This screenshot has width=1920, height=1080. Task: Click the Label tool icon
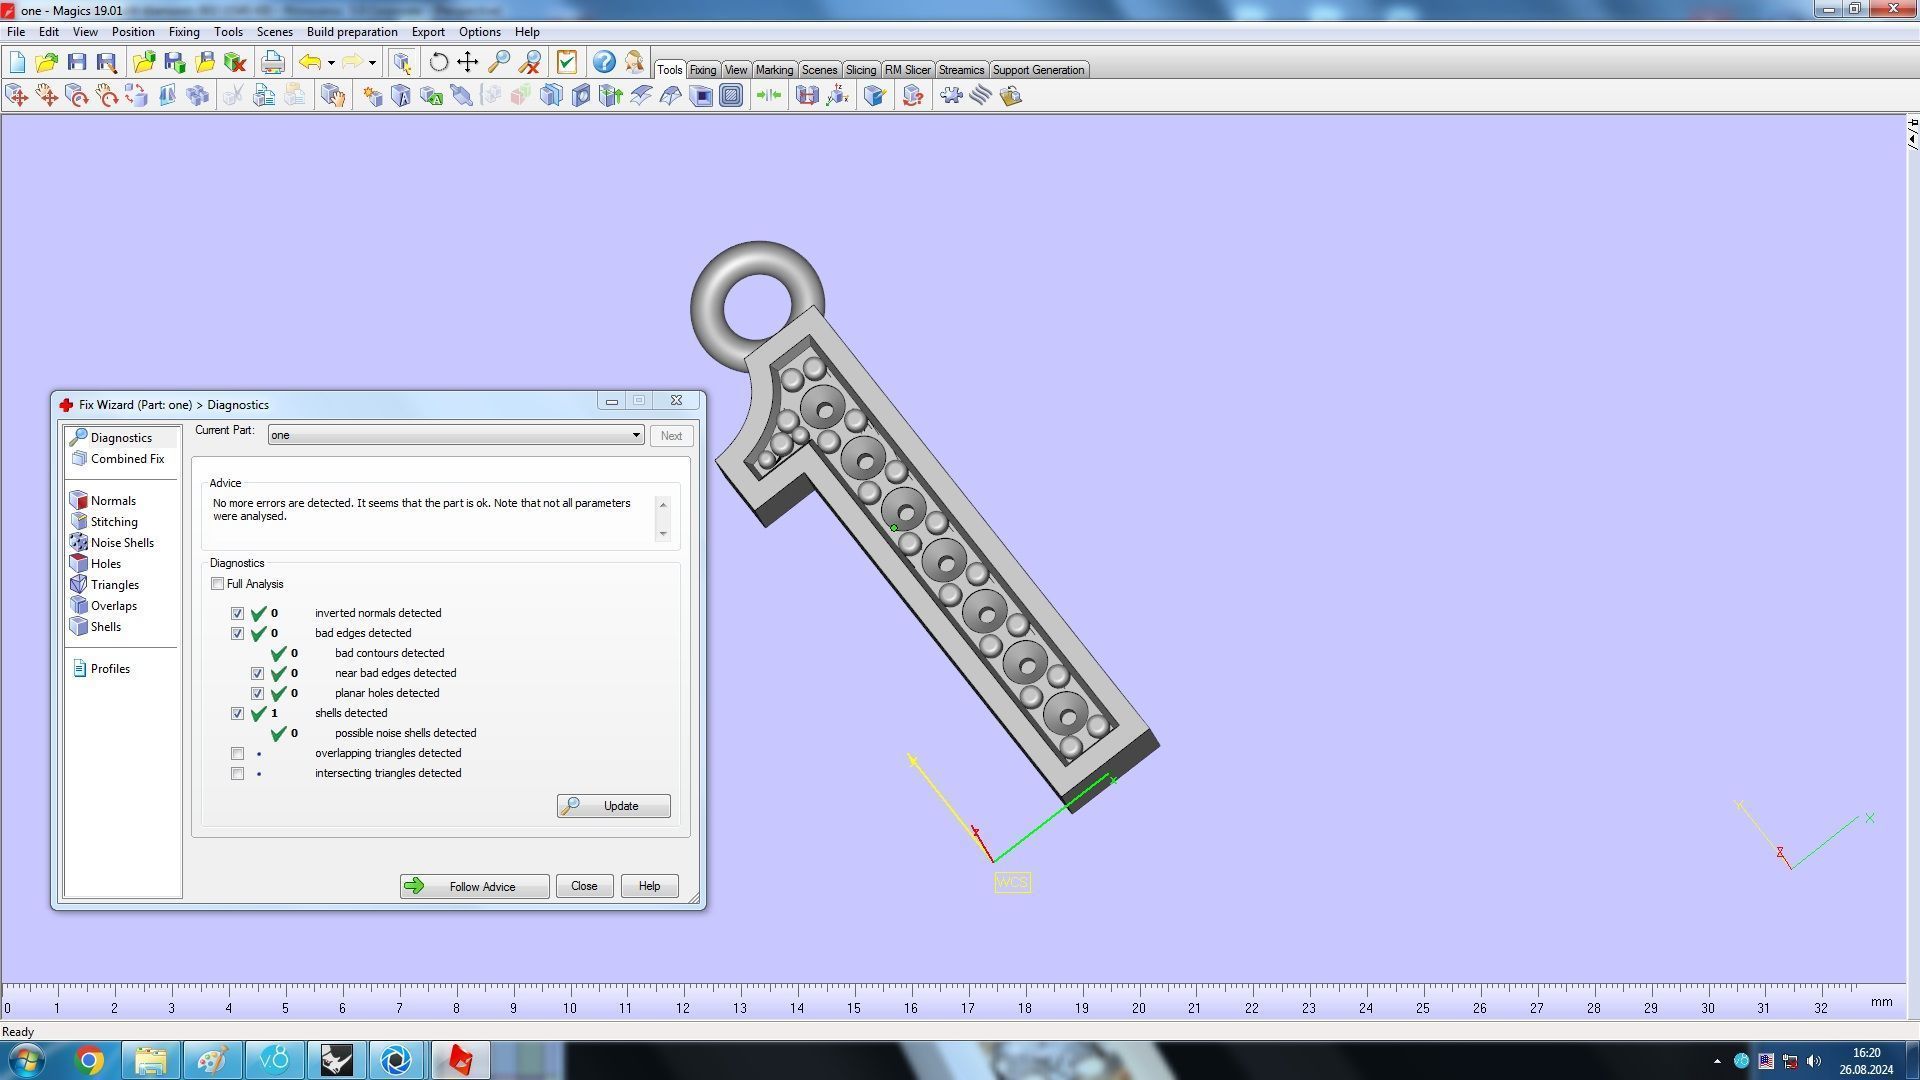point(431,96)
